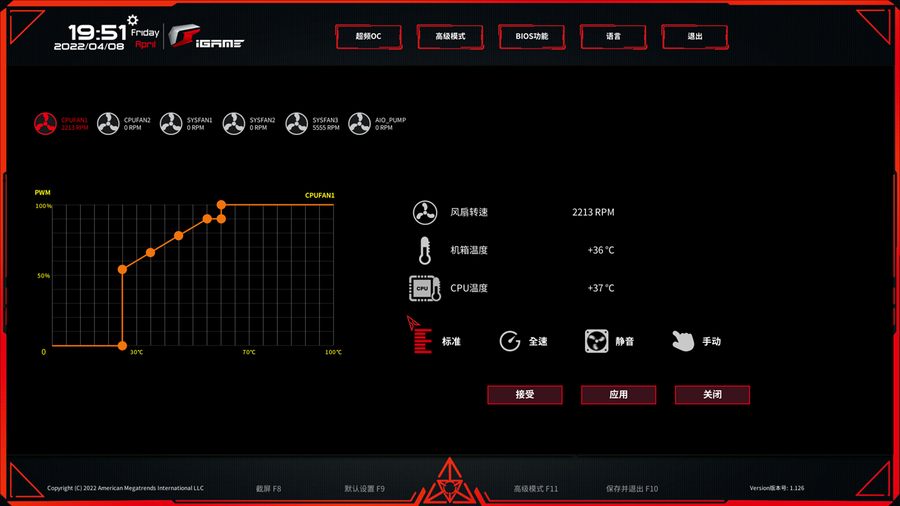The width and height of the screenshot is (900, 506).
Task: Open the 高级模式 top menu
Action: (450, 36)
